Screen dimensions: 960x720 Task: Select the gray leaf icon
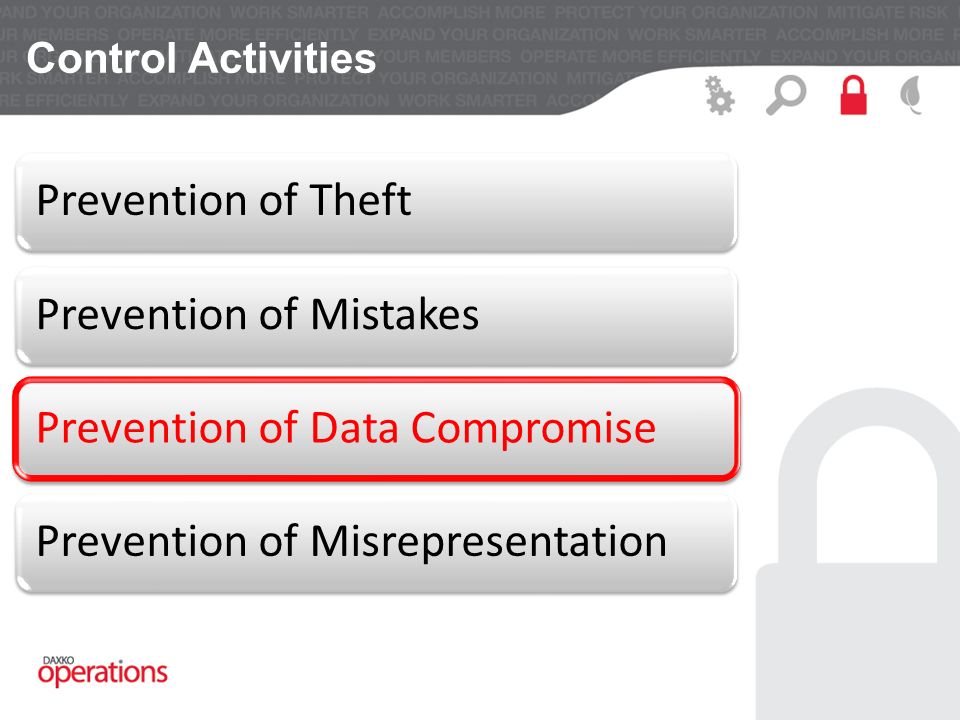(912, 95)
